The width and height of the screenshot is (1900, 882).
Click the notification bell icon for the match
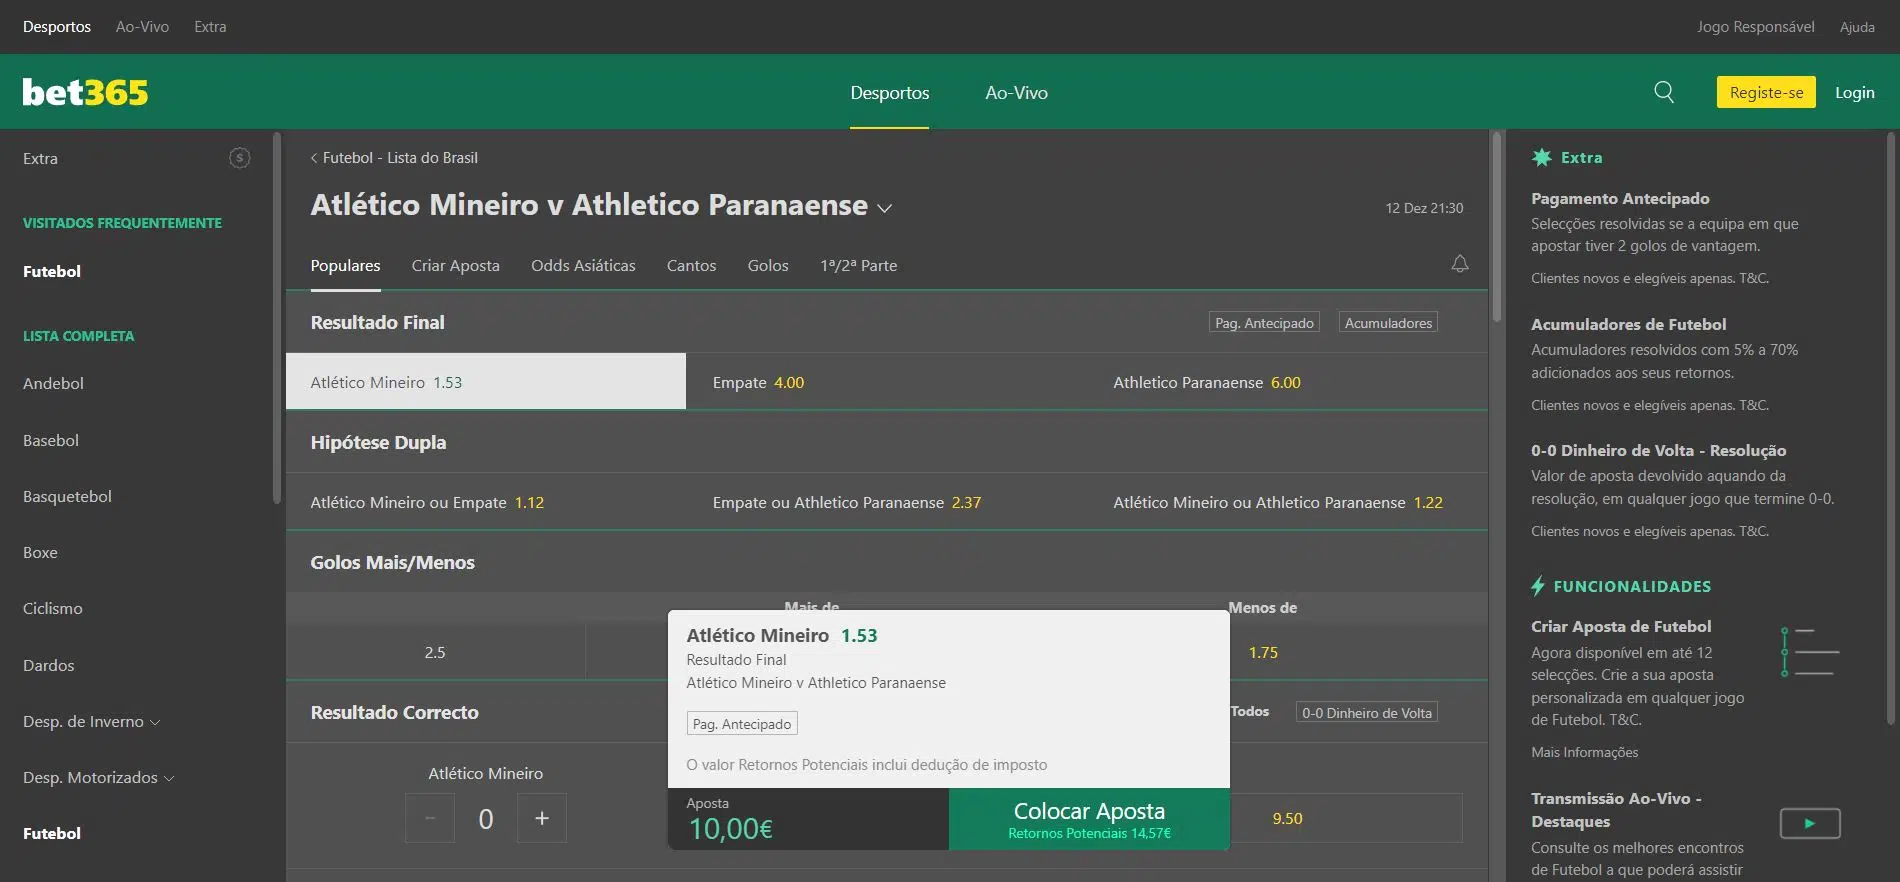(x=1460, y=264)
